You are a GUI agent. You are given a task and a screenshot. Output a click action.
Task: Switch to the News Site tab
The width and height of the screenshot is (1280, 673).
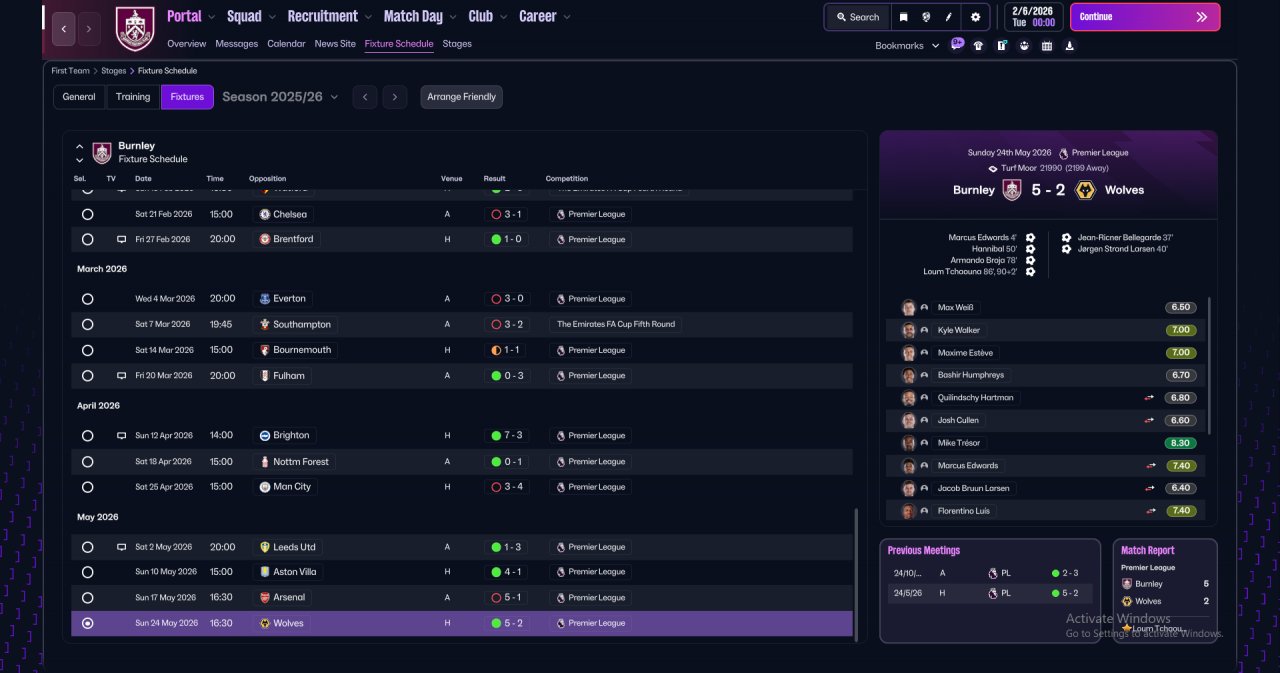(x=335, y=44)
